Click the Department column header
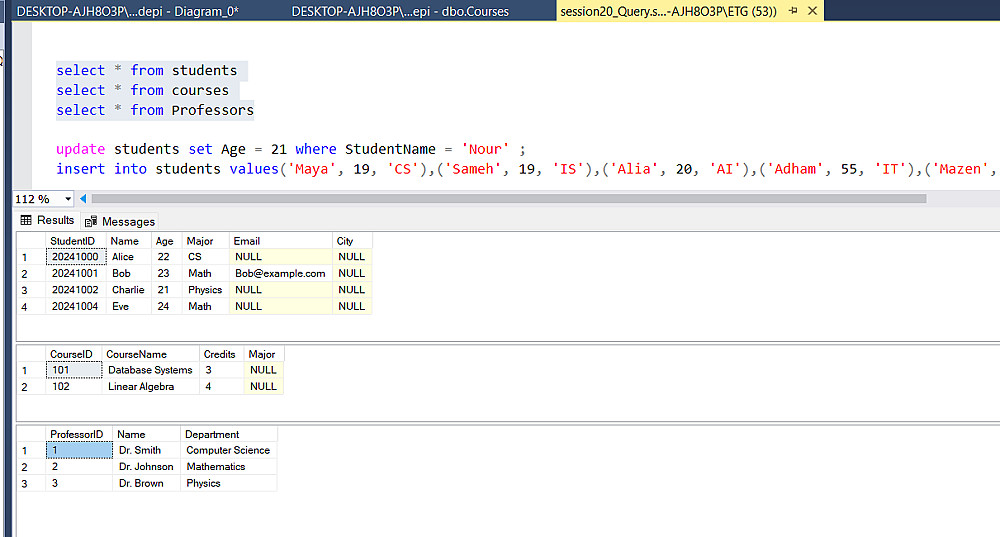The width and height of the screenshot is (1000, 537). (x=228, y=434)
